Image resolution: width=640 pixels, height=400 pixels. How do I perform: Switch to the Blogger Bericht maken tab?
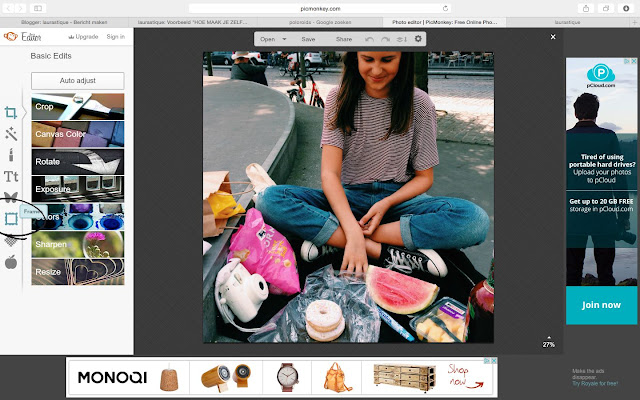tap(64, 22)
